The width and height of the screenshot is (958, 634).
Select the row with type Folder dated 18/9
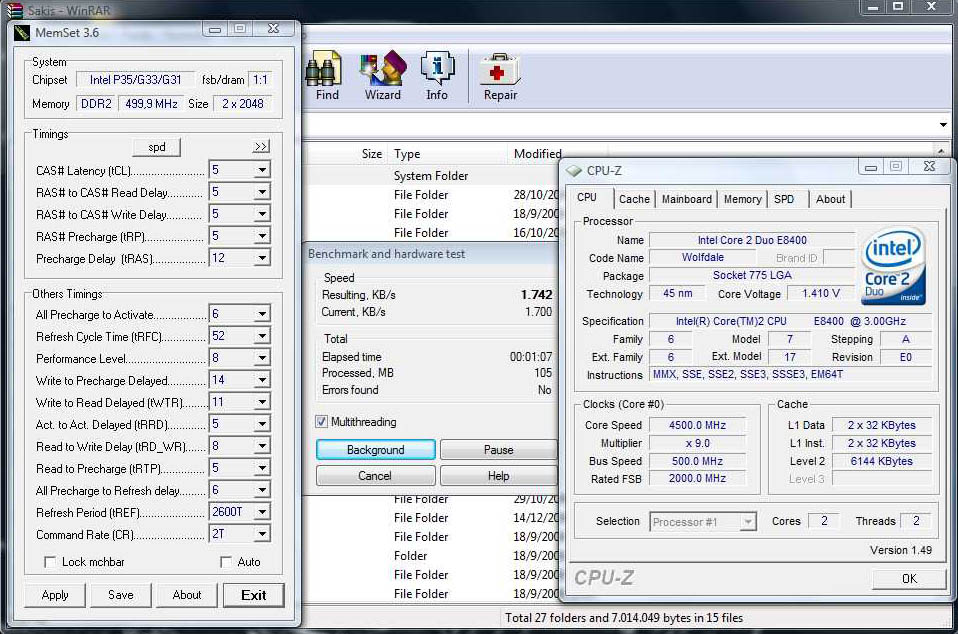coord(433,556)
